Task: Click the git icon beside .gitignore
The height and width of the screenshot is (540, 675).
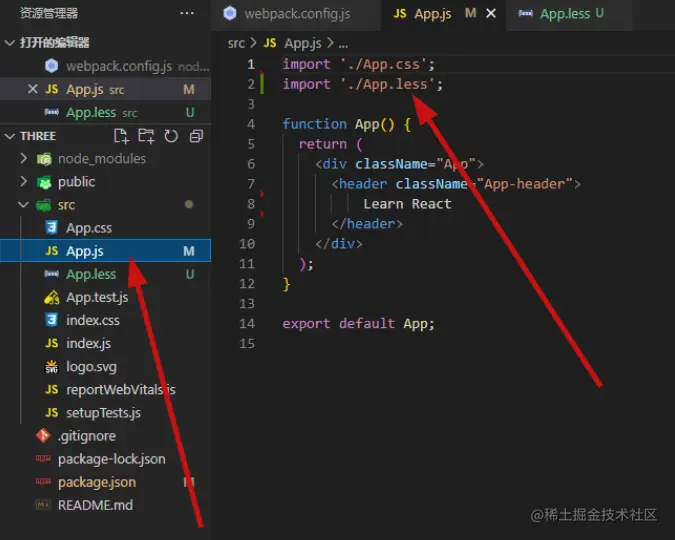Action: 43,436
